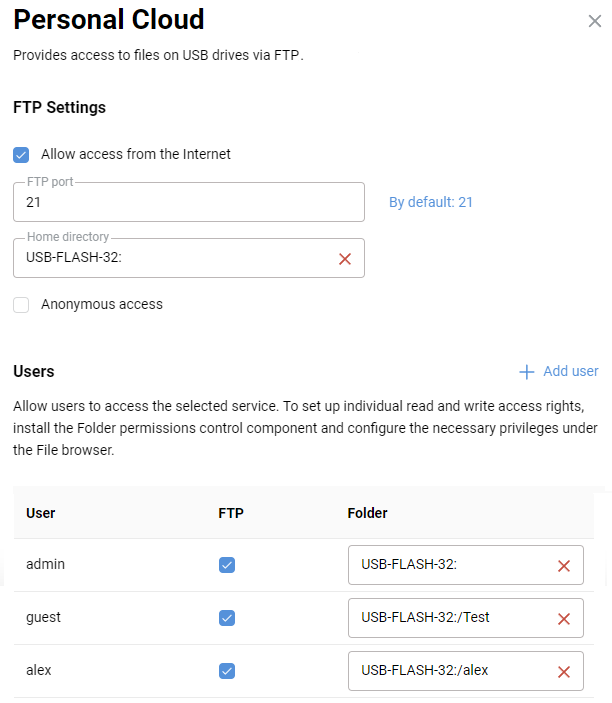This screenshot has height=703, width=612.
Task: Disable FTP access for alex
Action: [227, 671]
